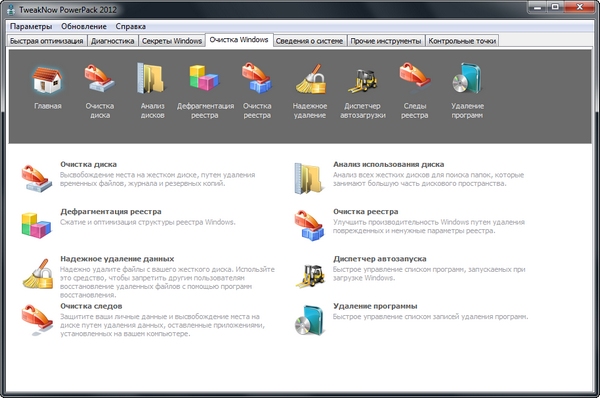Switch to Контрольные точки tab
The width and height of the screenshot is (600, 398).
[462, 41]
